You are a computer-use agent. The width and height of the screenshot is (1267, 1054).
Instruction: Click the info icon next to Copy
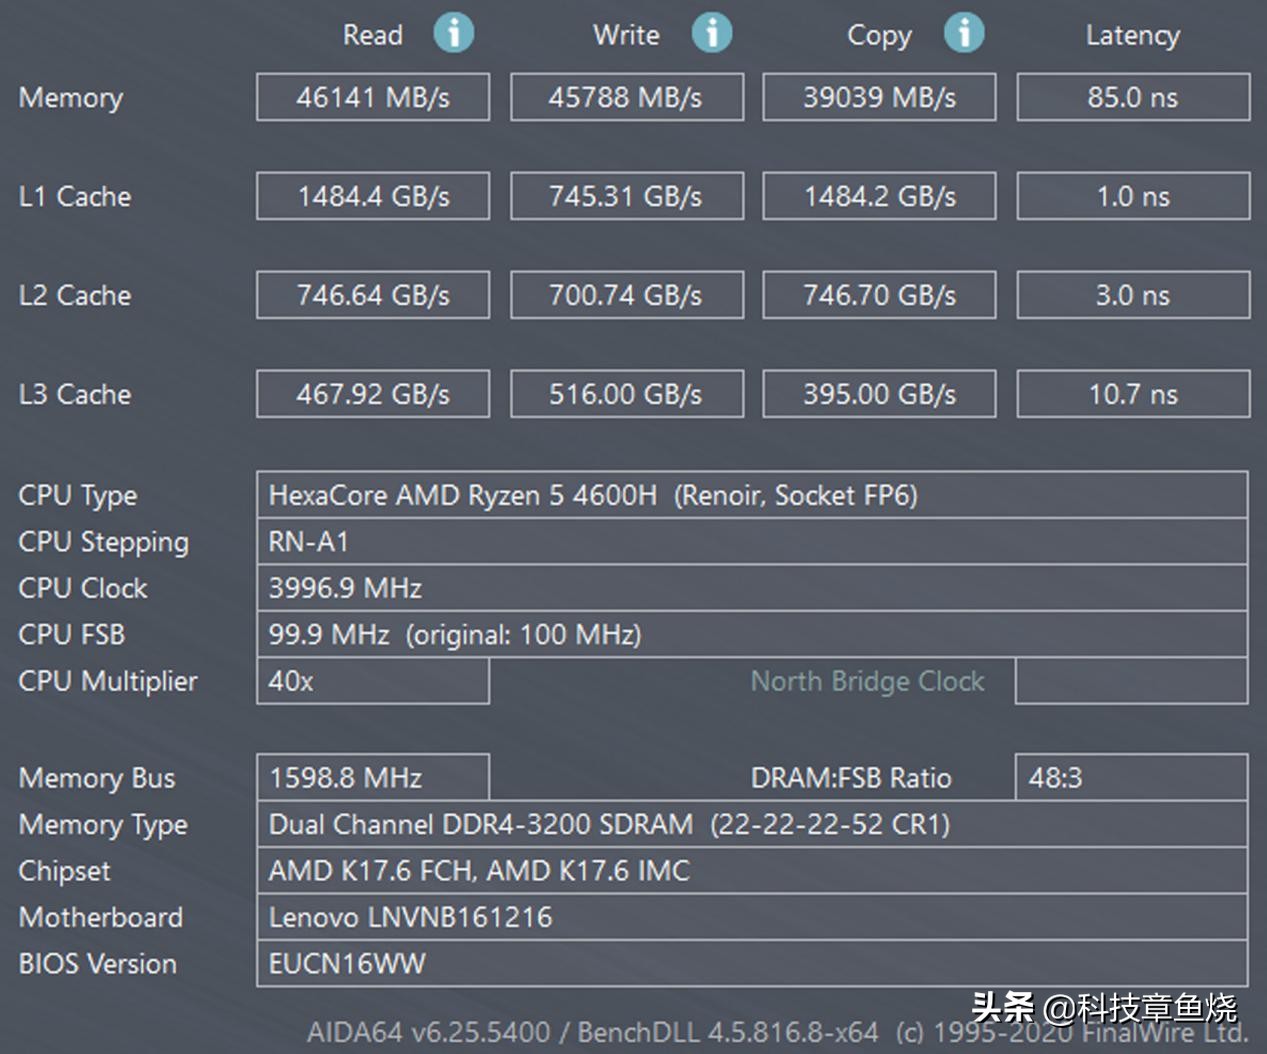[964, 33]
